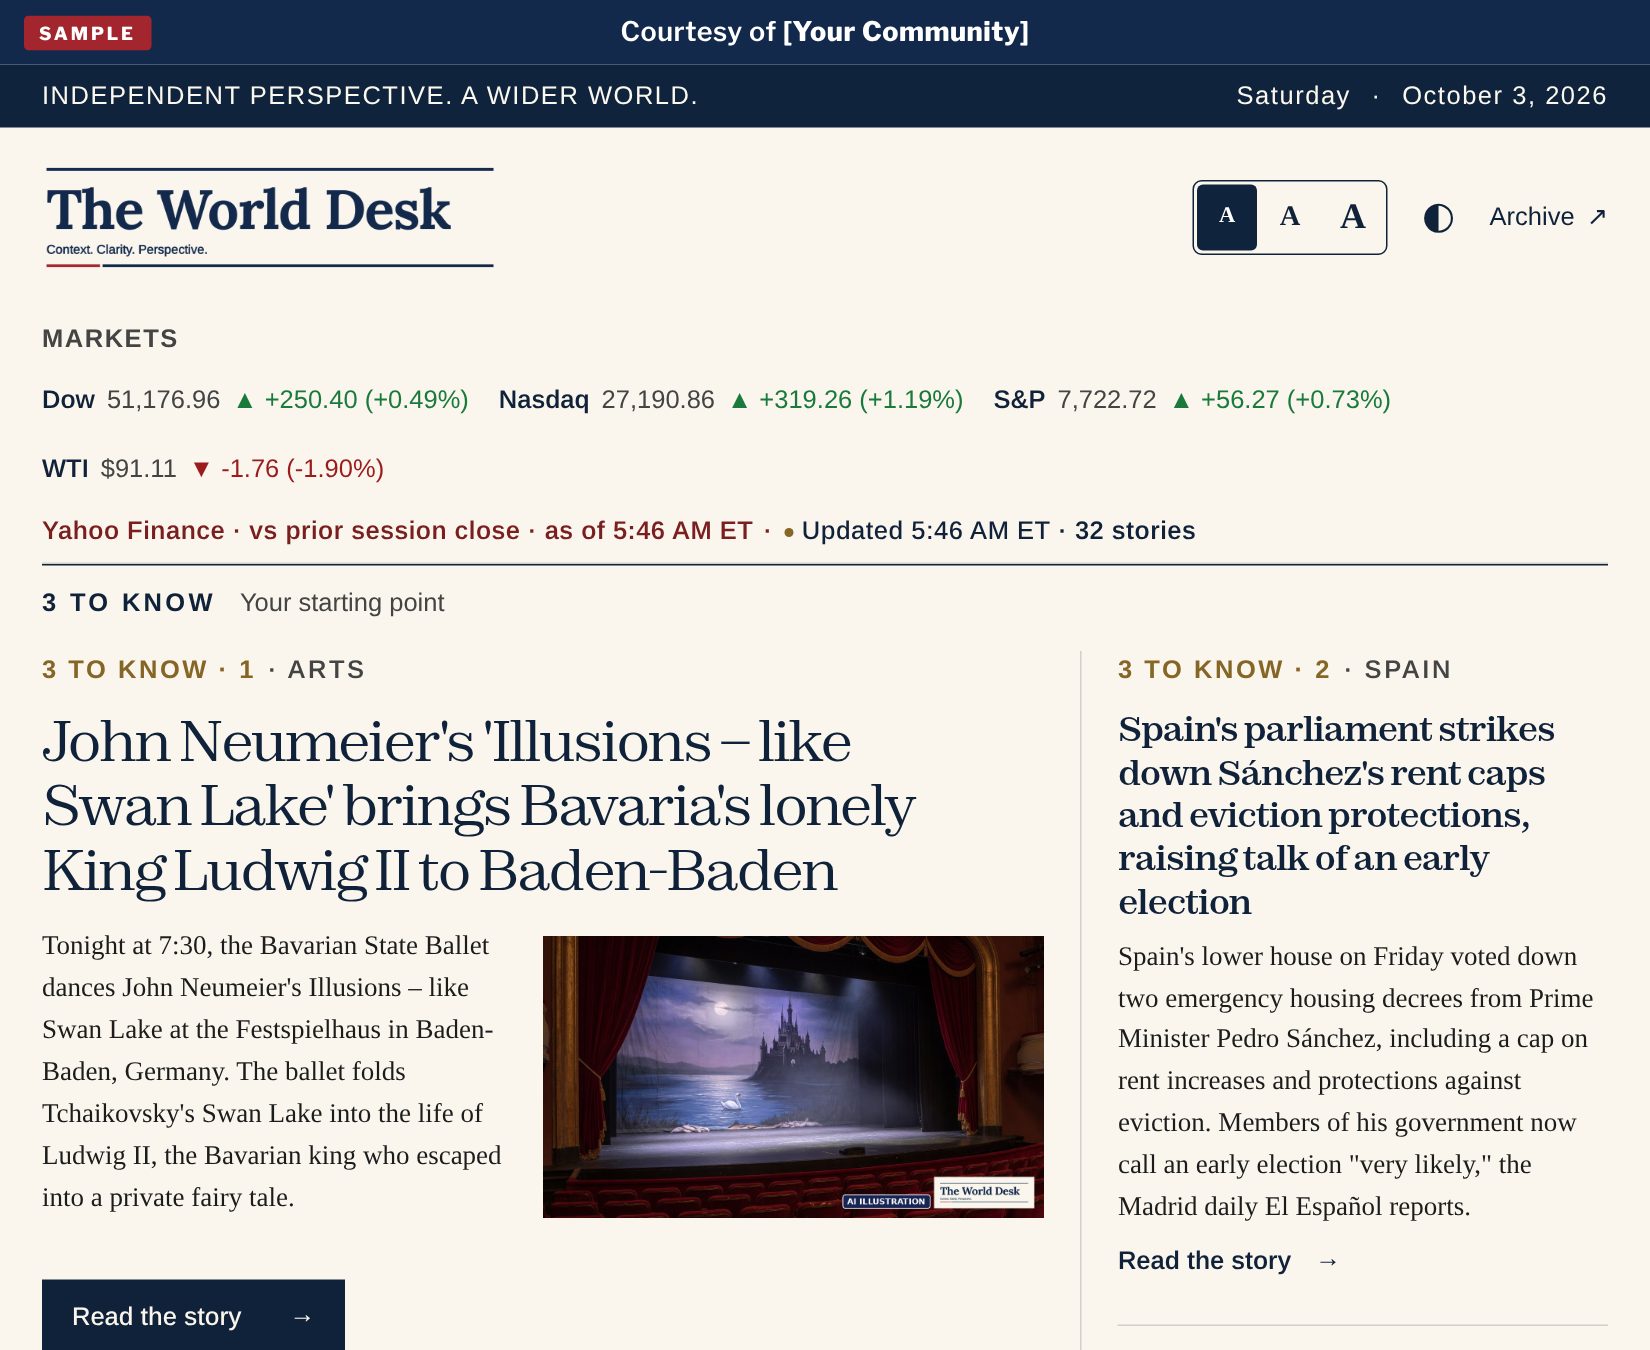This screenshot has height=1350, width=1650.
Task: Click the October 3, 2026 date
Action: point(1504,96)
